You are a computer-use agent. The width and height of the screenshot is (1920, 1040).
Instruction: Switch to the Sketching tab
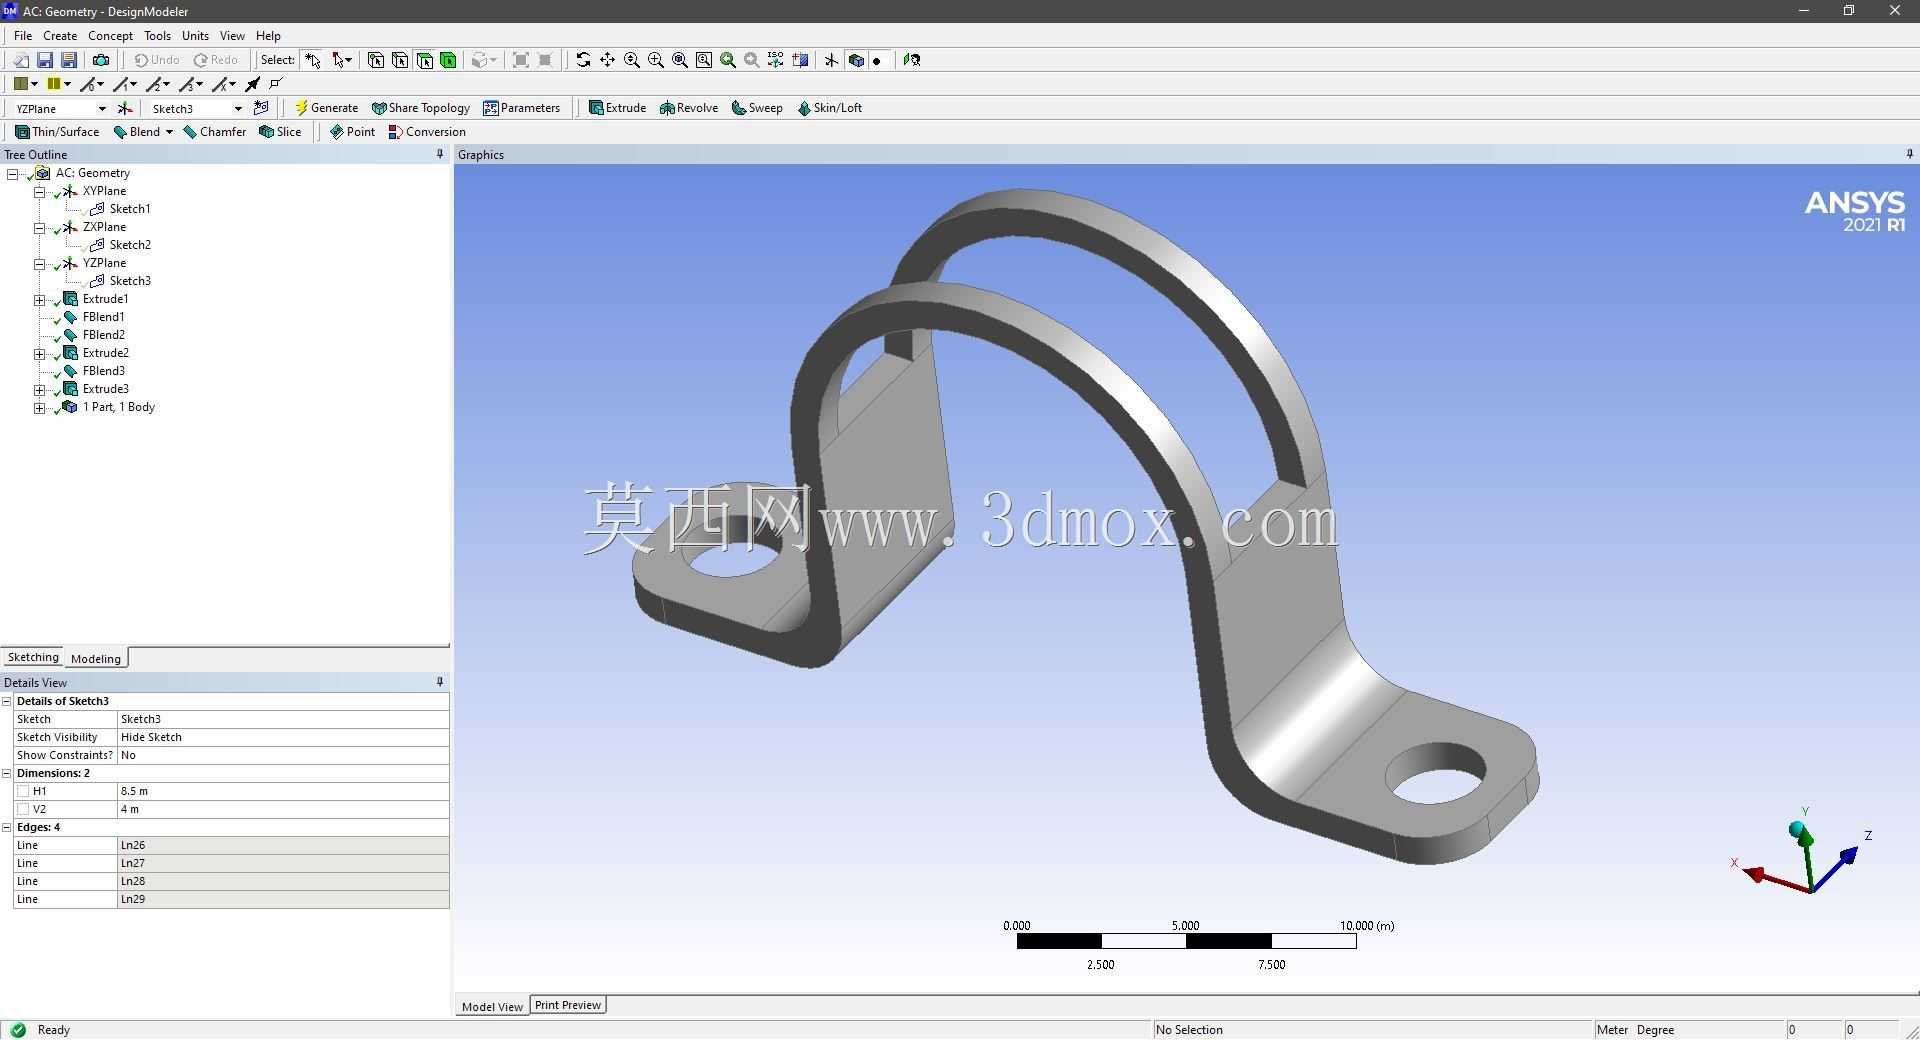point(33,657)
